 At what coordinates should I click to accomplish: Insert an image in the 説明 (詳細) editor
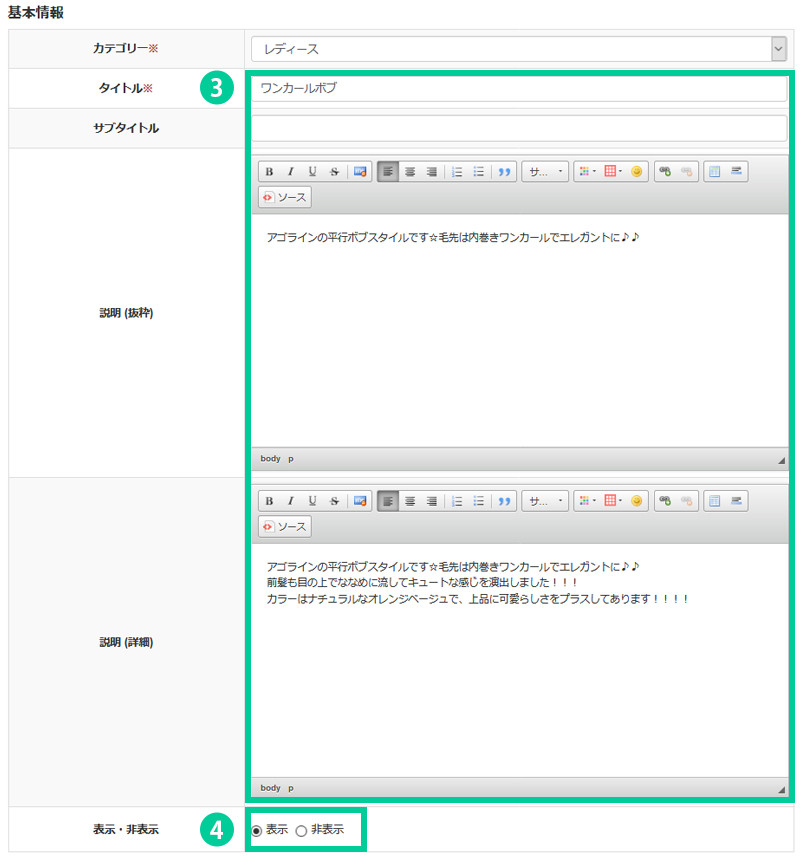(x=360, y=501)
